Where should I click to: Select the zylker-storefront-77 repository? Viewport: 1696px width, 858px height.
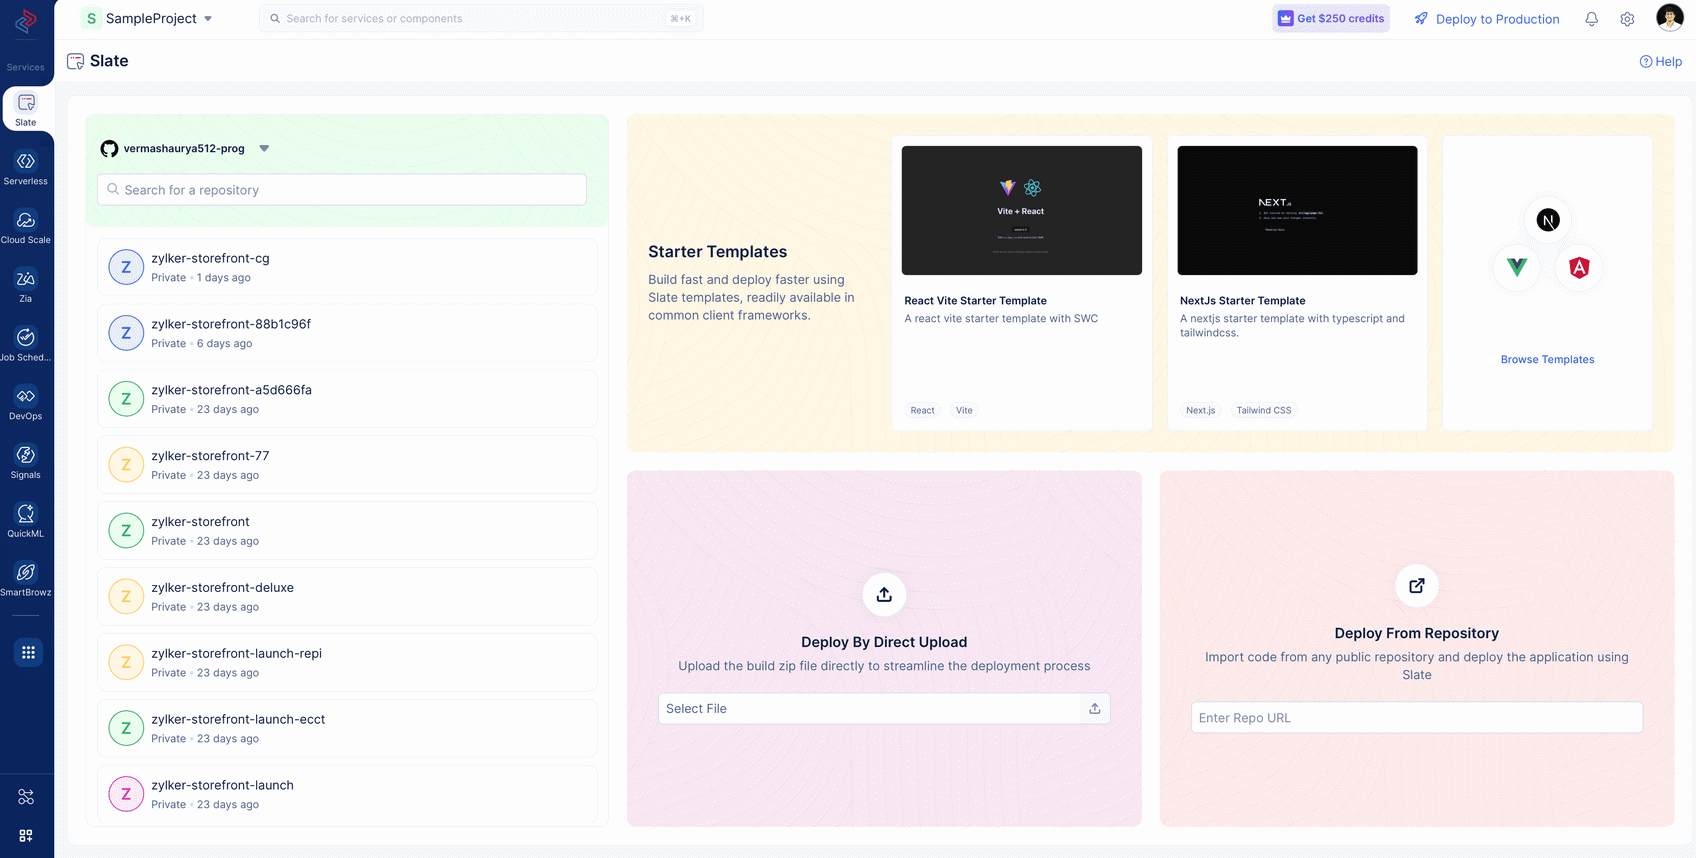pyautogui.click(x=347, y=465)
